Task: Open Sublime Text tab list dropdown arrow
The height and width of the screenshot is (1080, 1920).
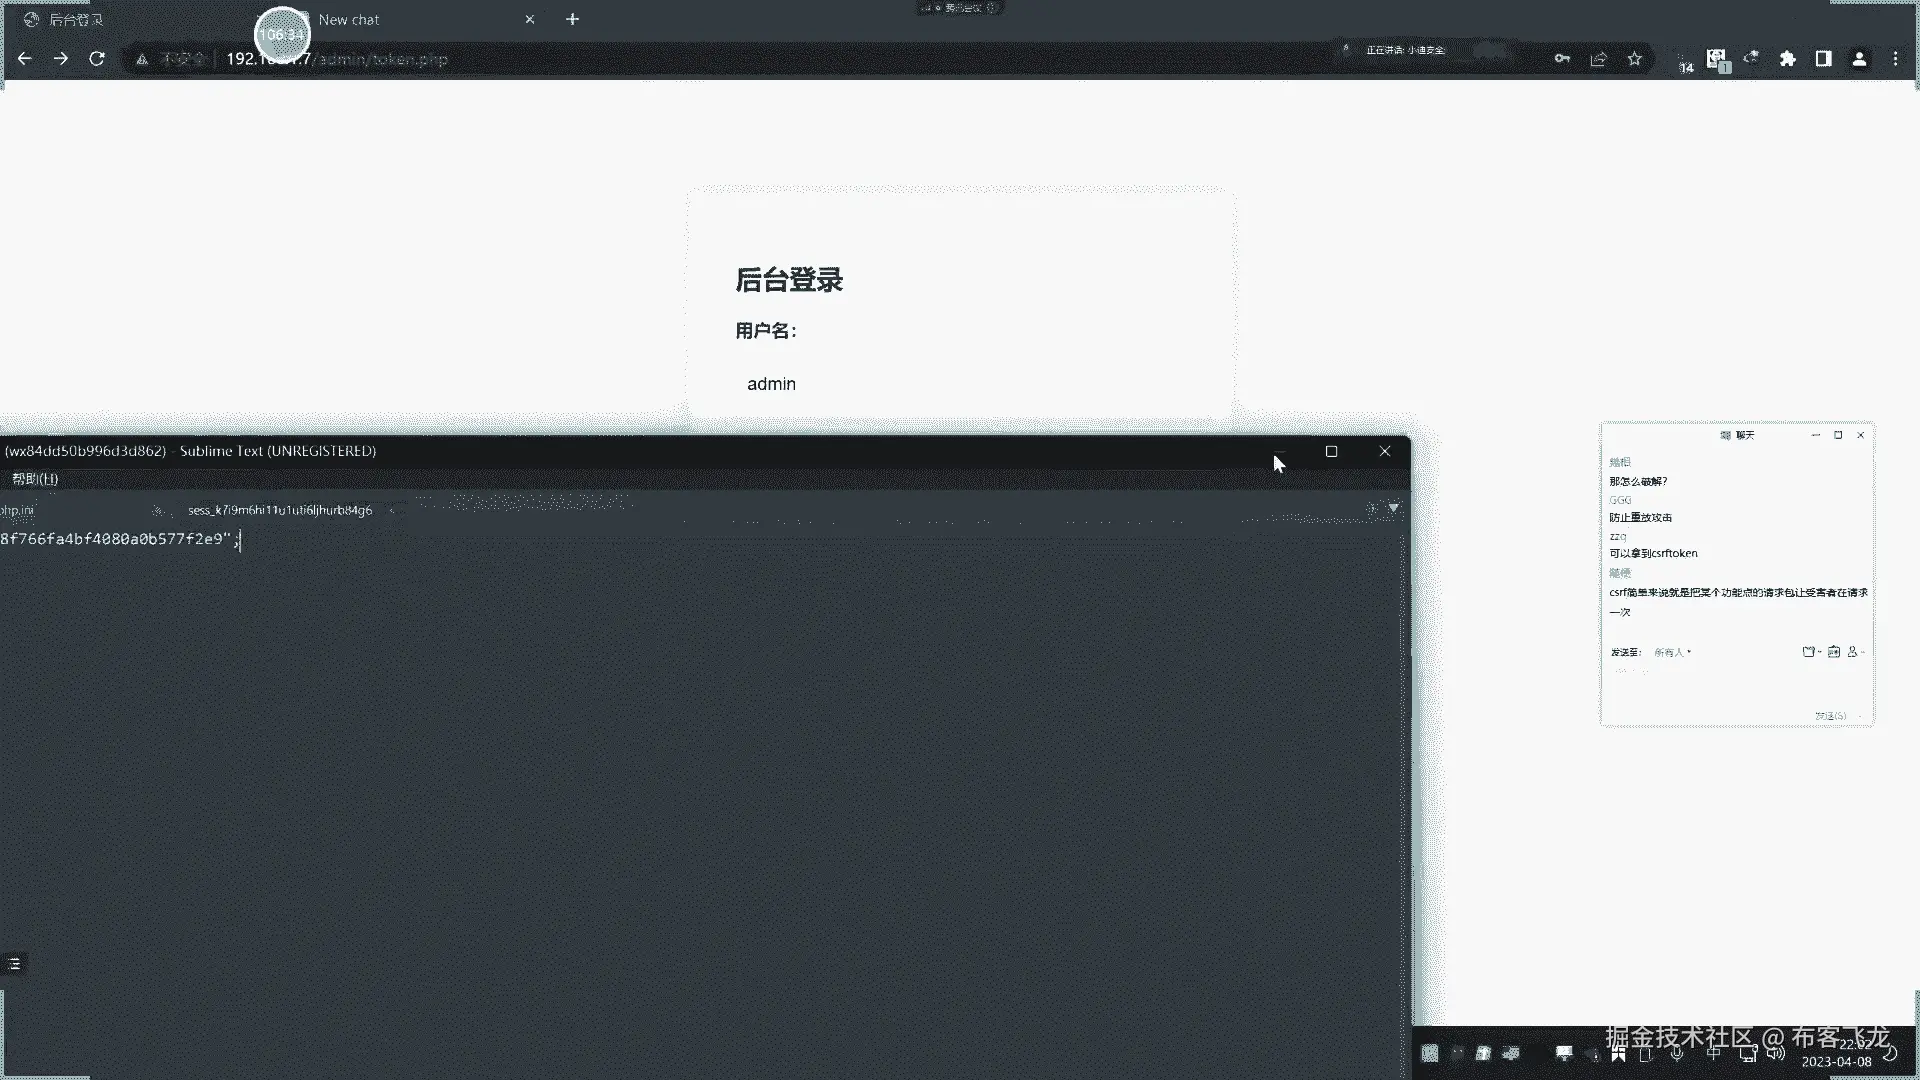Action: (x=1393, y=508)
